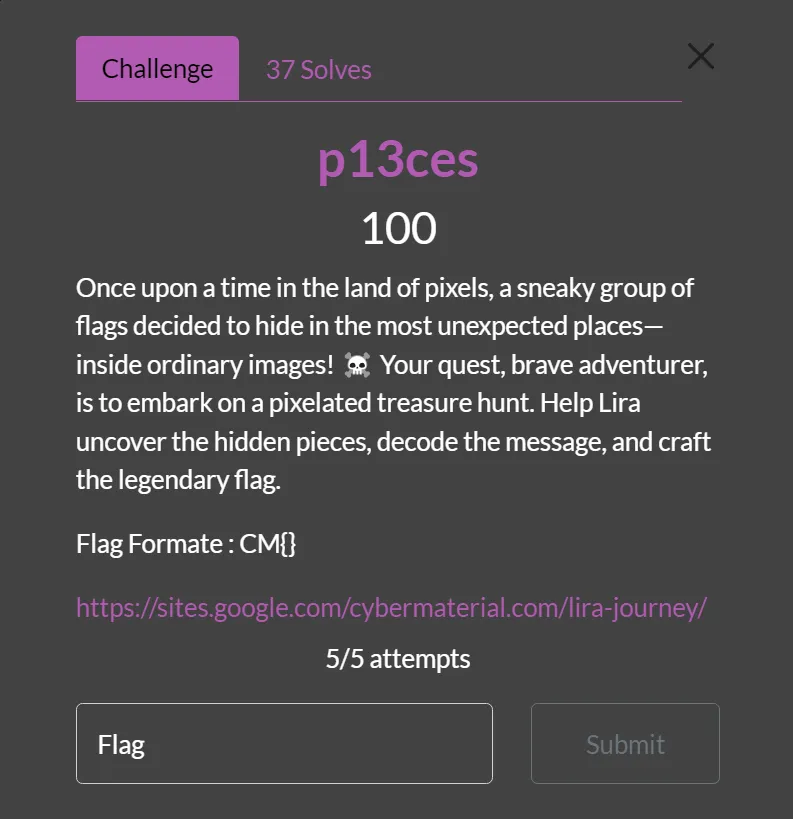Click the 5/5 attempts counter
This screenshot has height=819, width=793.
click(x=397, y=659)
